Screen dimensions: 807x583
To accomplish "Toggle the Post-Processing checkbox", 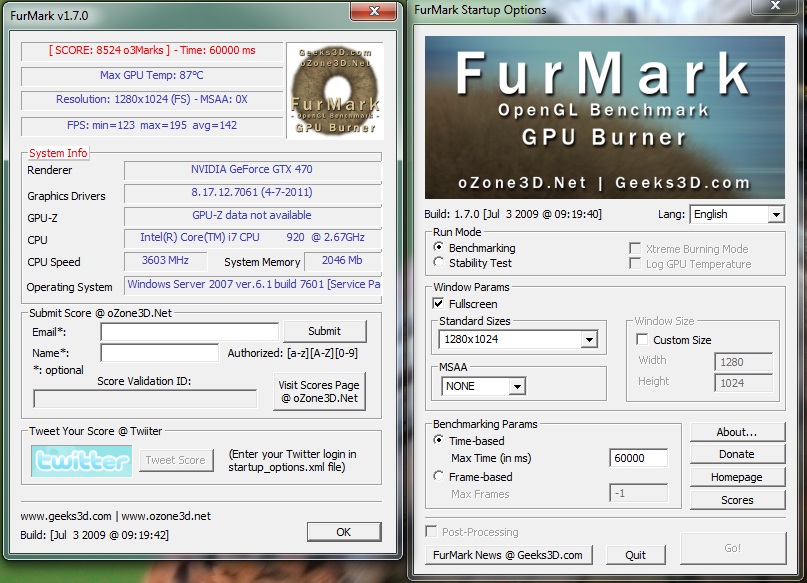I will pos(431,531).
